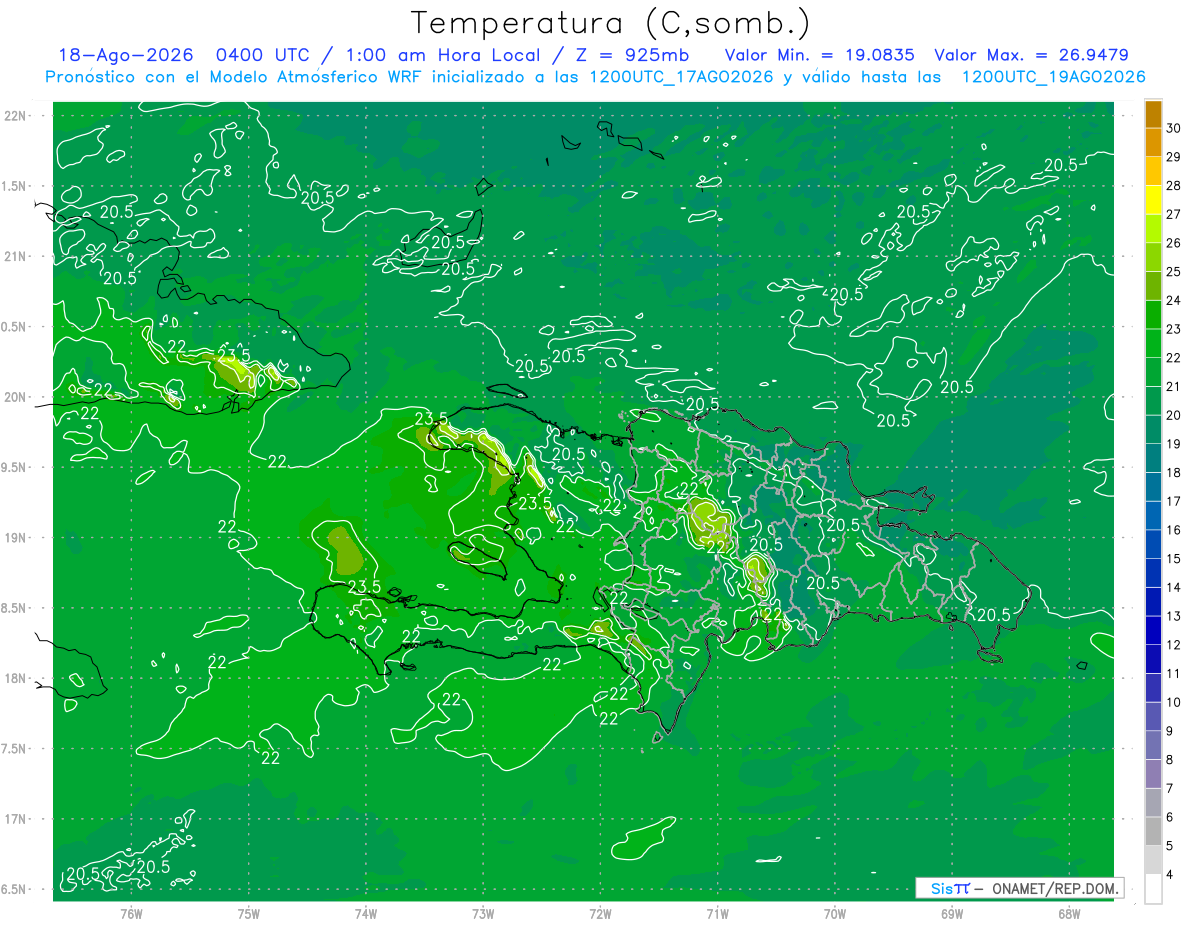This screenshot has width=1200, height=927.
Task: Pick the legend color between 21 and 22
Action: click(x=1153, y=372)
